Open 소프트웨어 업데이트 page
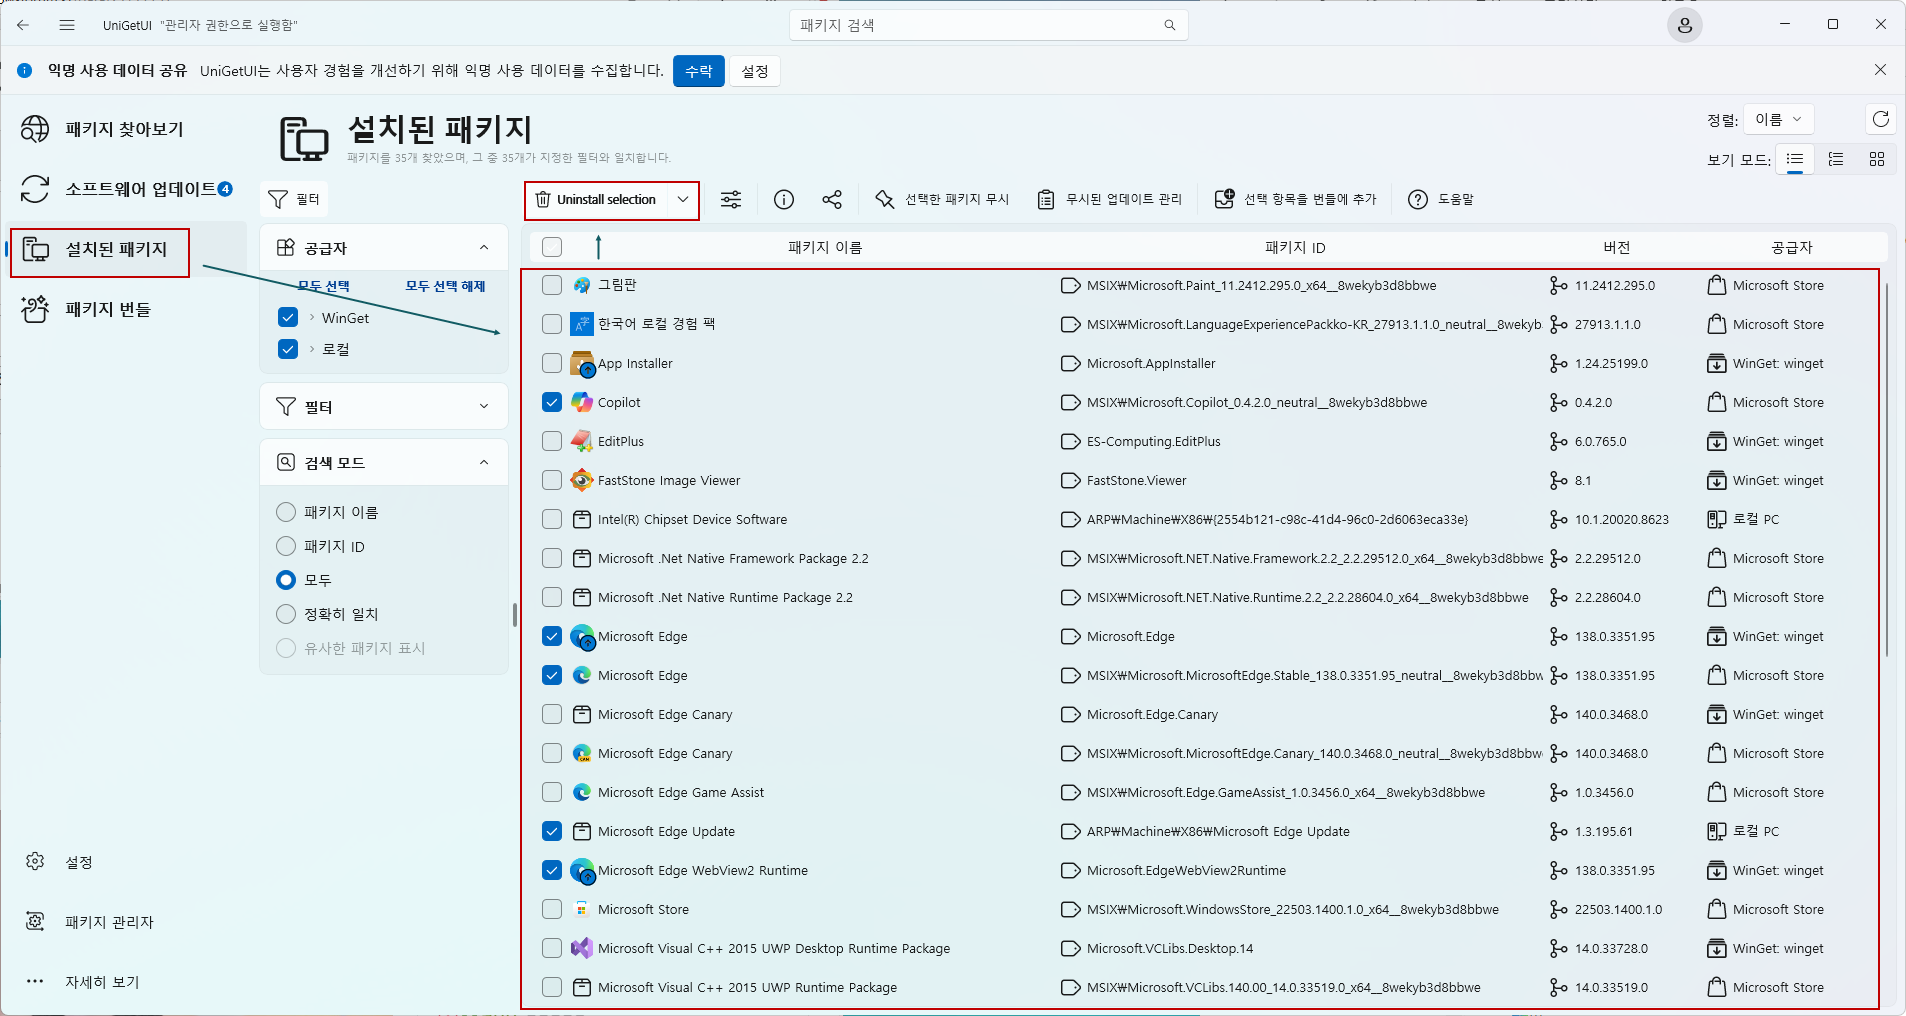The height and width of the screenshot is (1016, 1906). point(127,189)
